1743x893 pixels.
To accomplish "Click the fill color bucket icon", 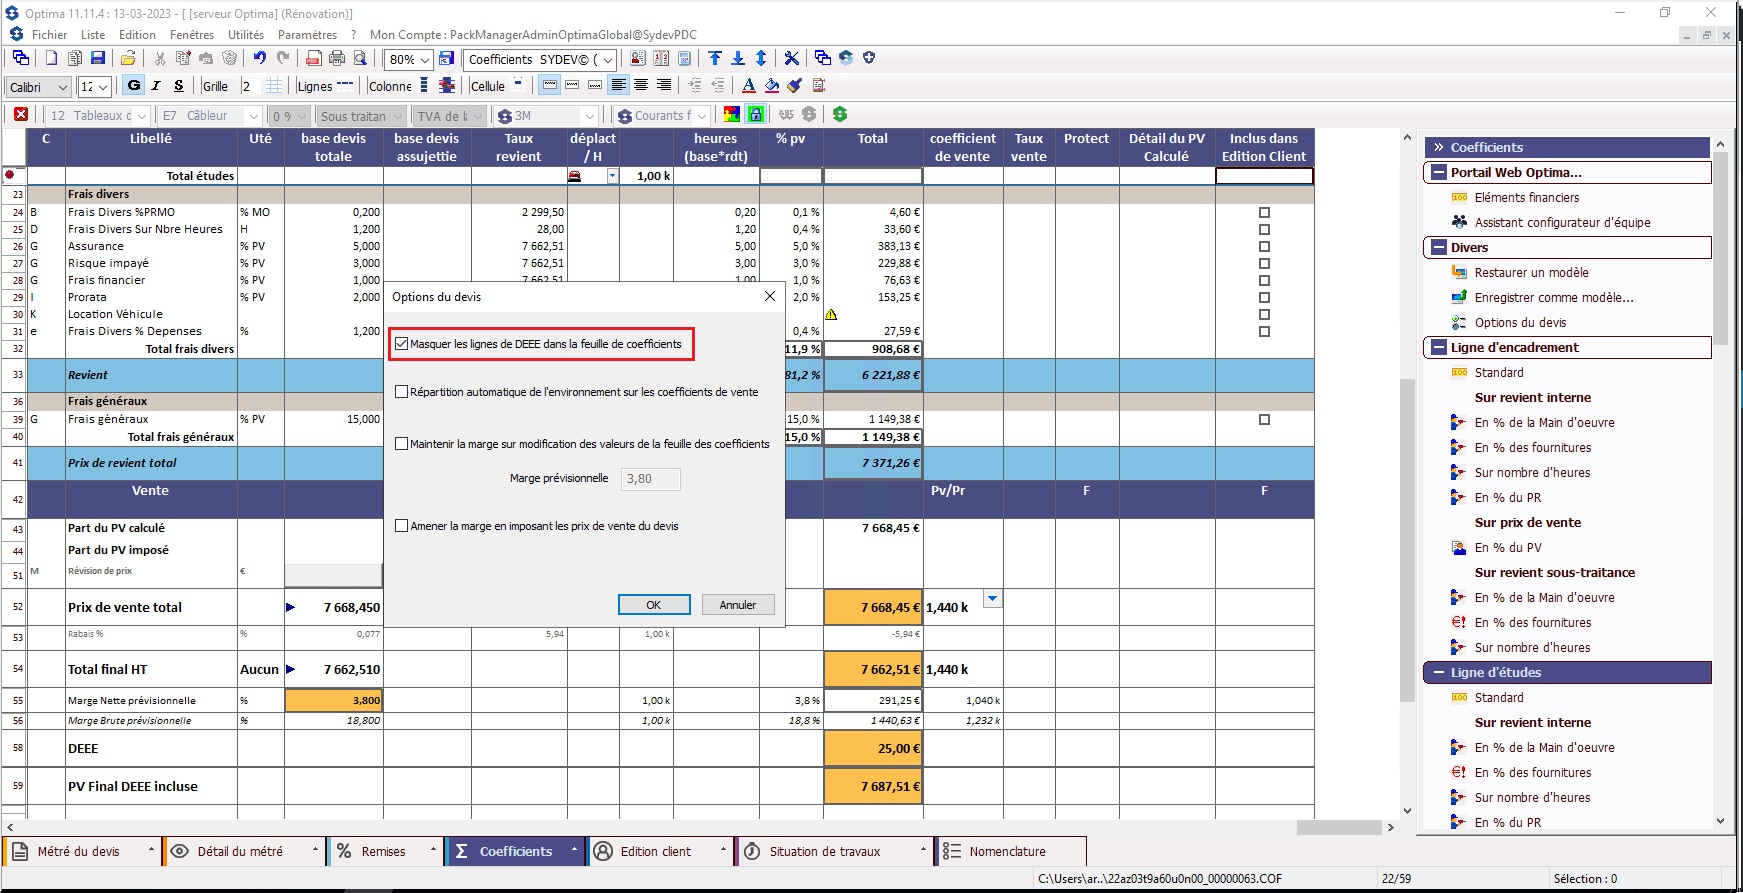I will (x=771, y=85).
